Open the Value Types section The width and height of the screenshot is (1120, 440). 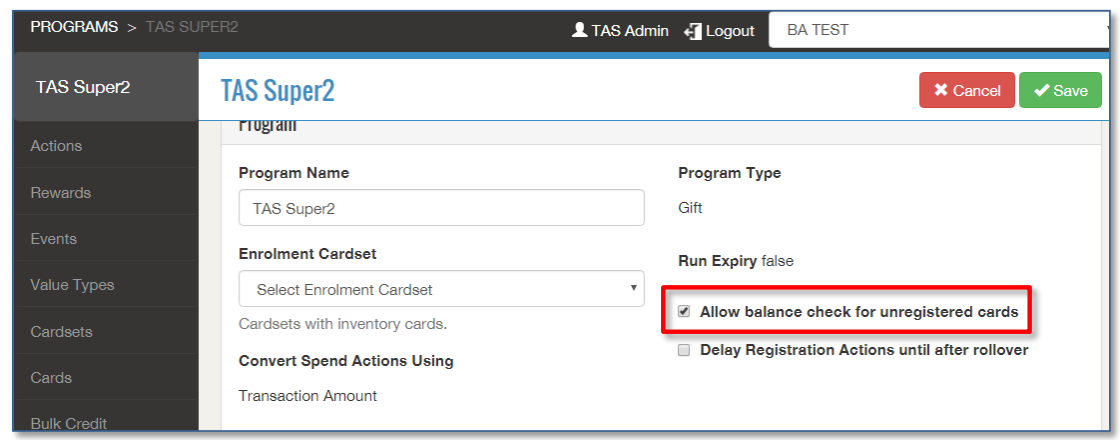pyautogui.click(x=72, y=285)
